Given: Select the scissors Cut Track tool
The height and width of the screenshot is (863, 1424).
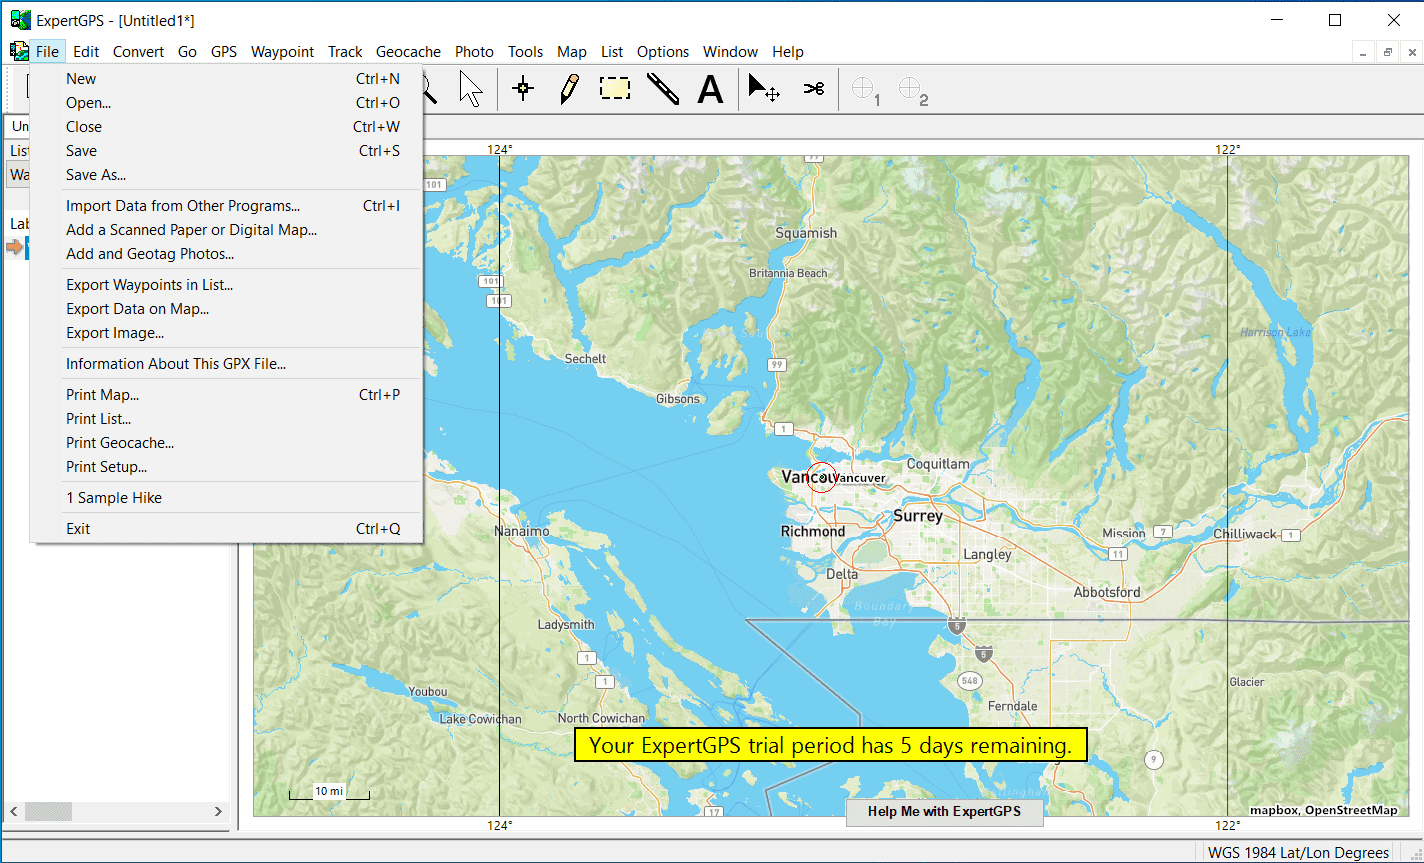Looking at the screenshot, I should [x=813, y=89].
